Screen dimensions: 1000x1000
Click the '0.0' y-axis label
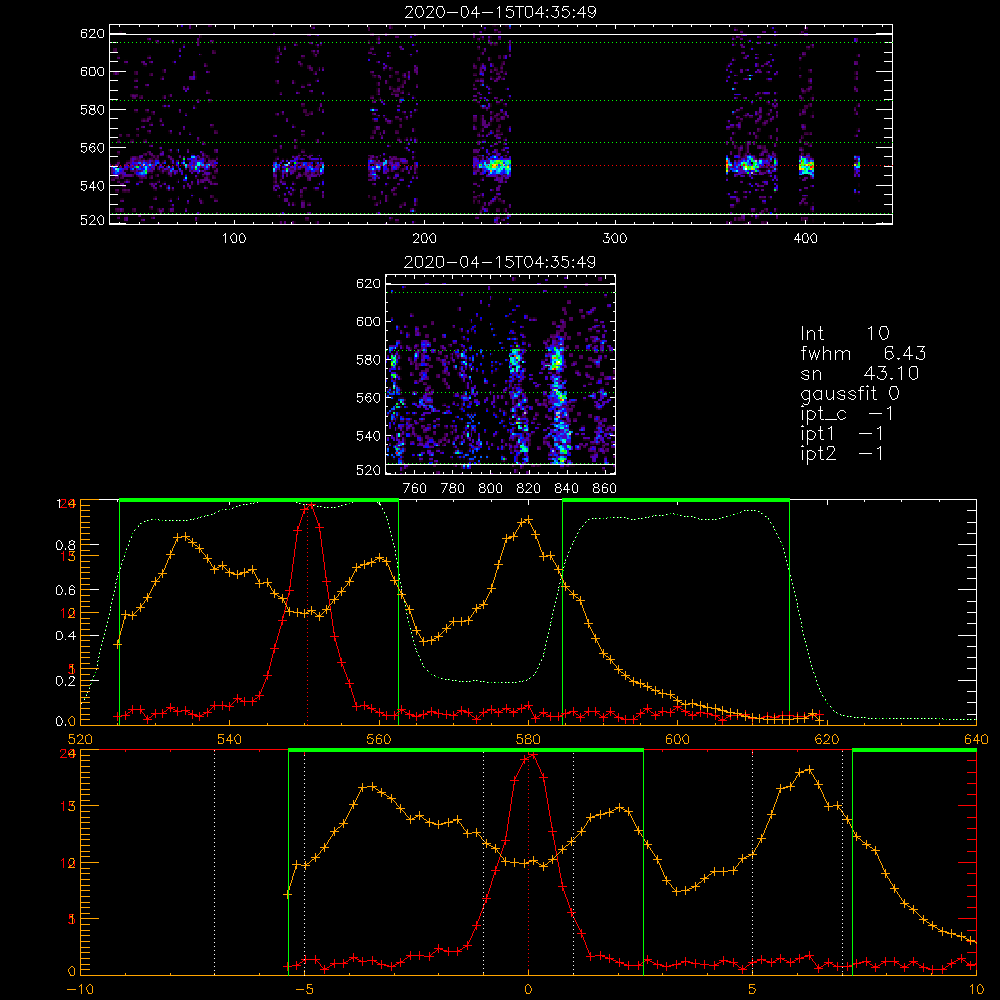coord(65,722)
